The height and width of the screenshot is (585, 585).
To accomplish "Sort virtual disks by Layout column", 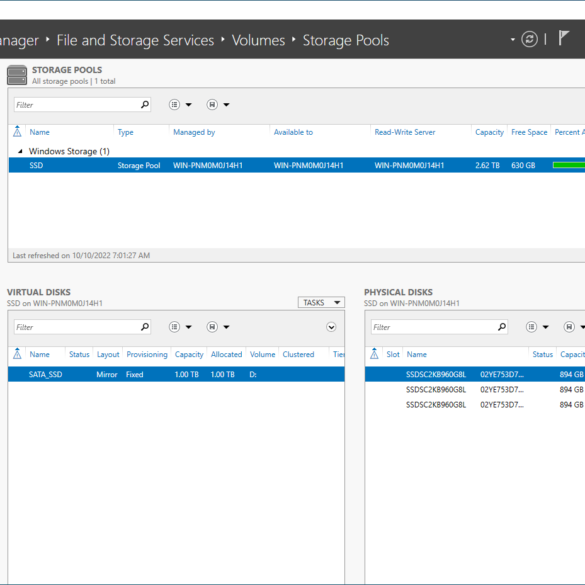I will pyautogui.click(x=108, y=354).
